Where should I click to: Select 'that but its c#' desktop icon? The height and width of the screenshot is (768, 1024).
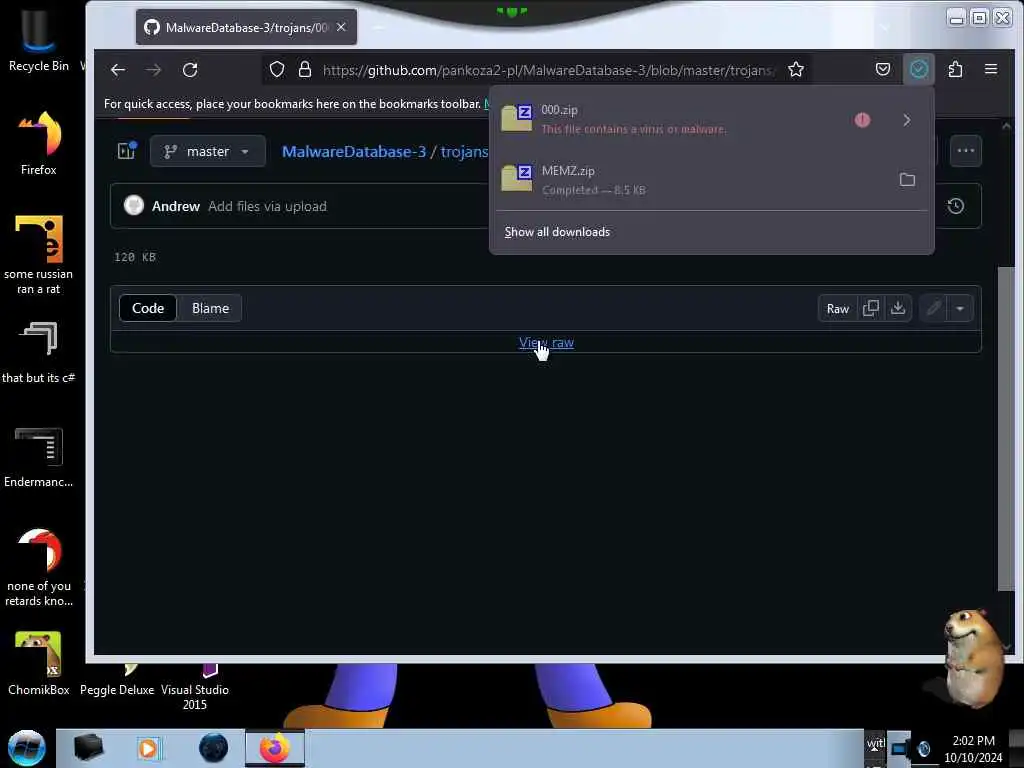(x=39, y=351)
